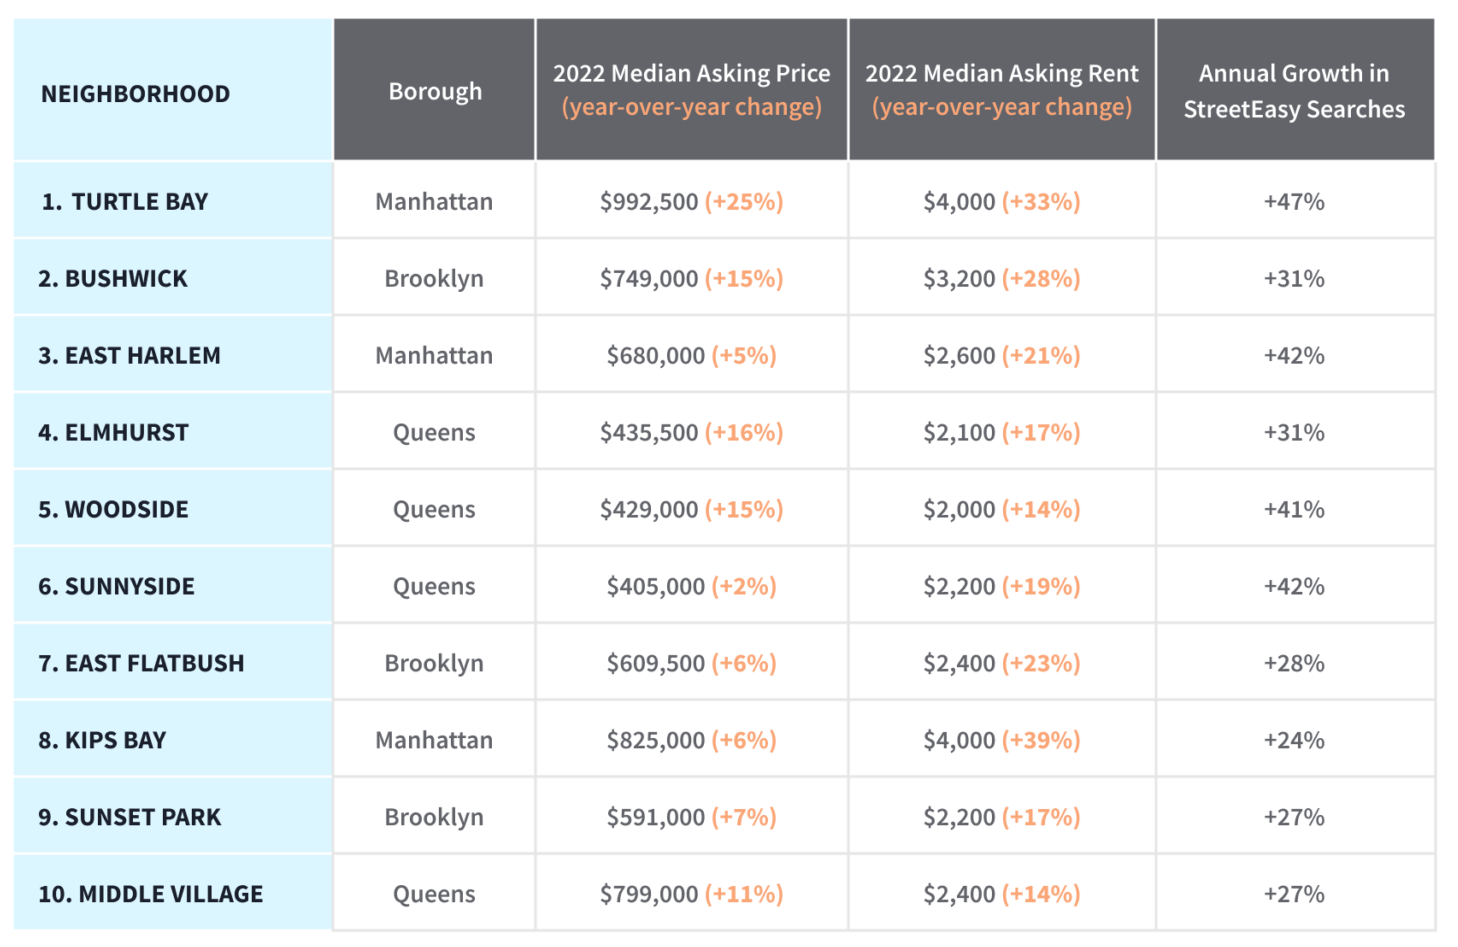1458x947 pixels.
Task: Click the +47% search growth cell
Action: coord(1294,202)
